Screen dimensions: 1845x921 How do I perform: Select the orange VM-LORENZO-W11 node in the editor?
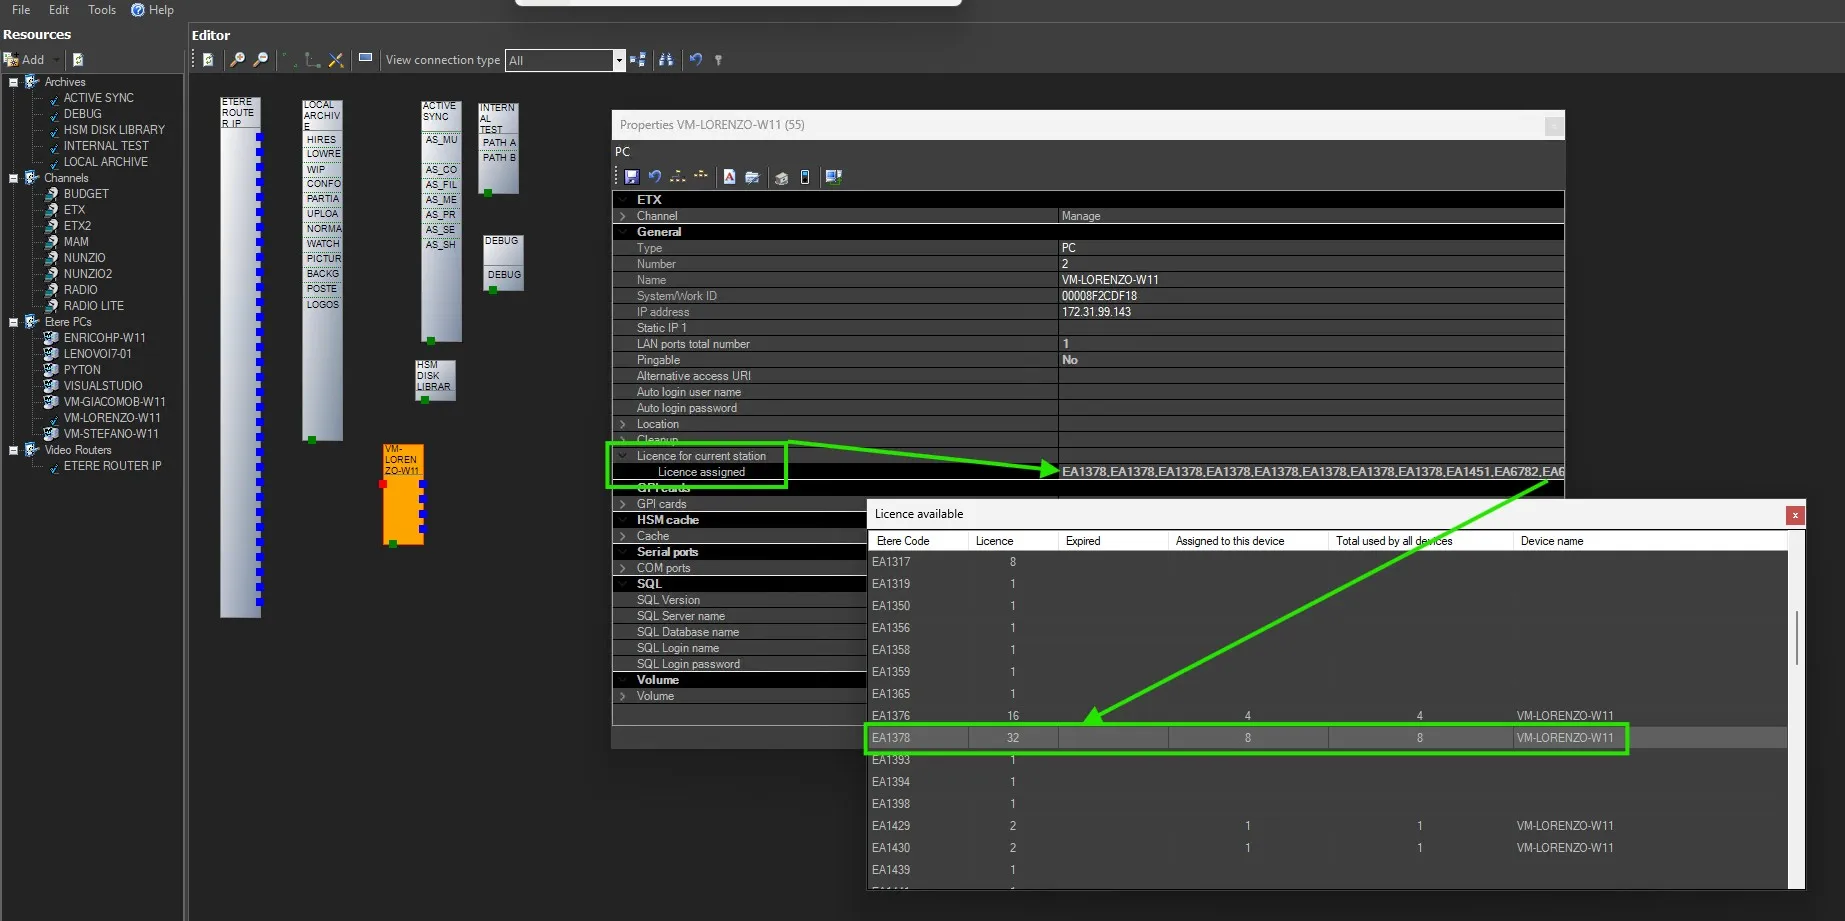403,495
